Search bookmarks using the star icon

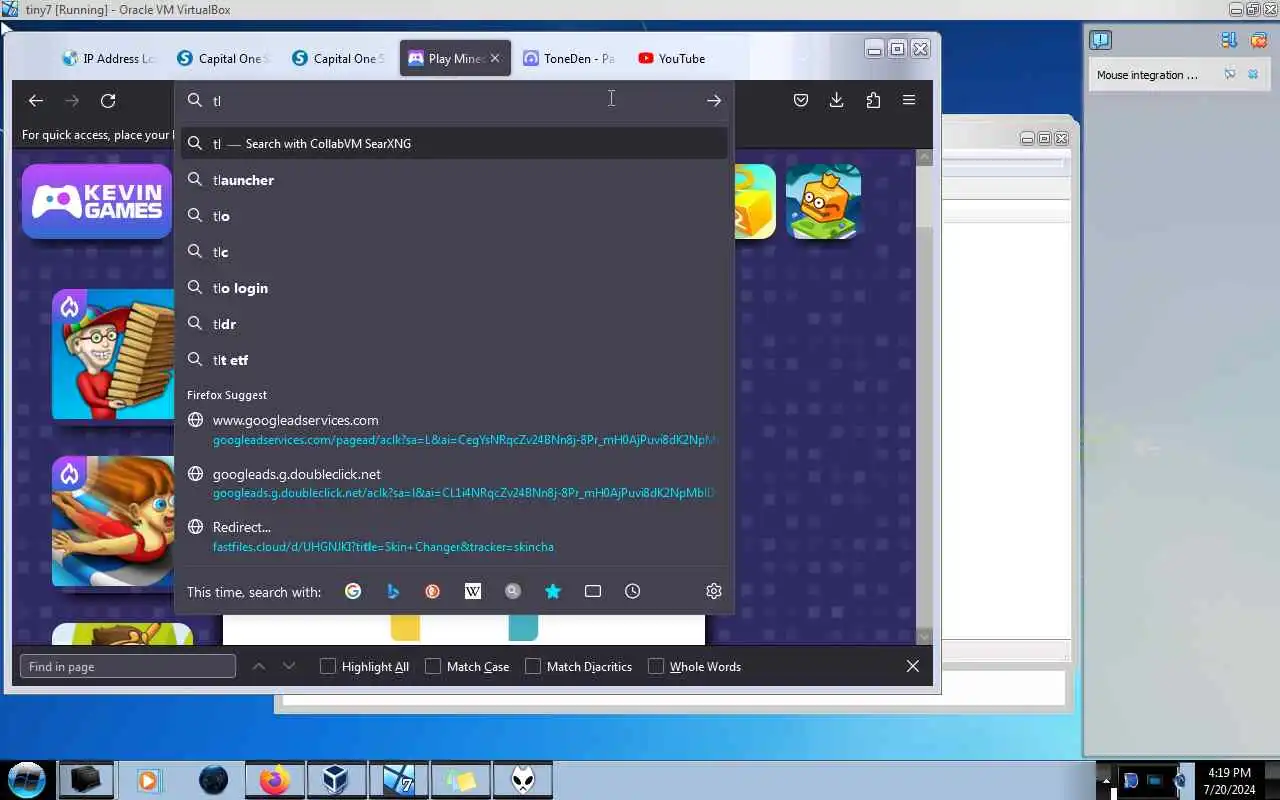pyautogui.click(x=553, y=591)
